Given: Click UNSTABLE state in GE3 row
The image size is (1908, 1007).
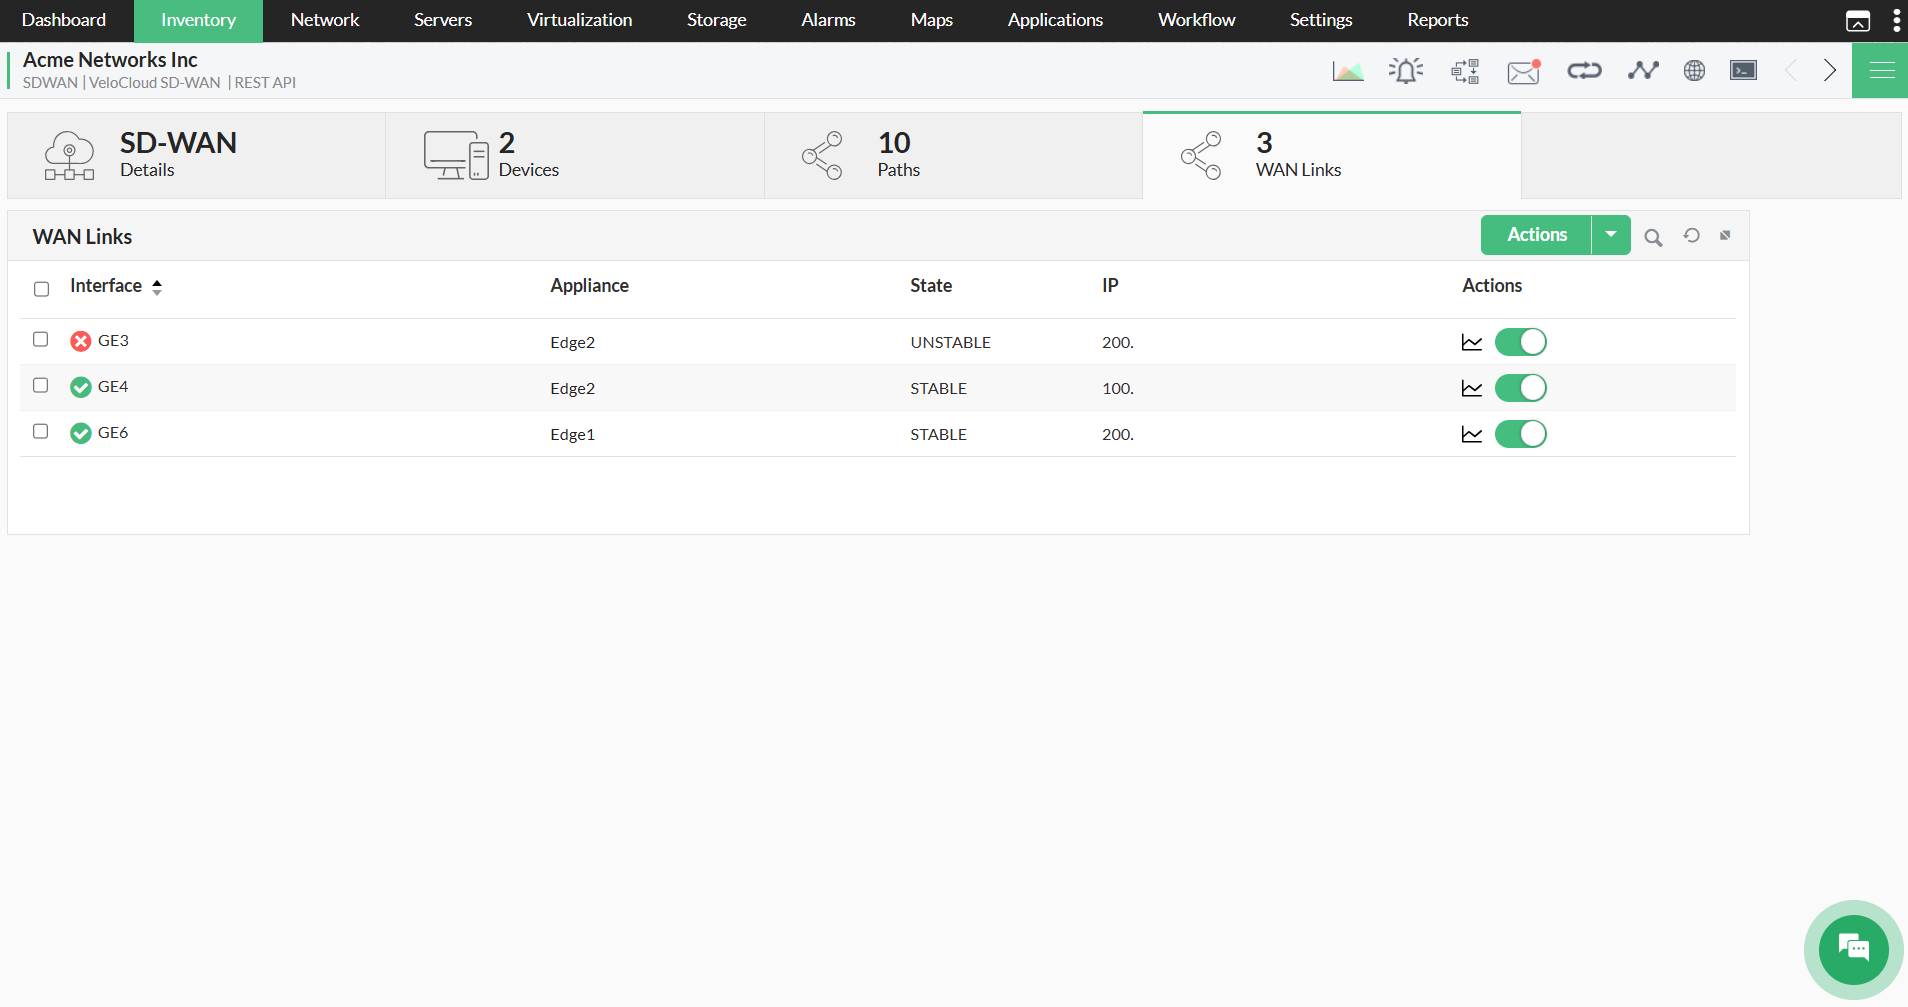Looking at the screenshot, I should [950, 342].
